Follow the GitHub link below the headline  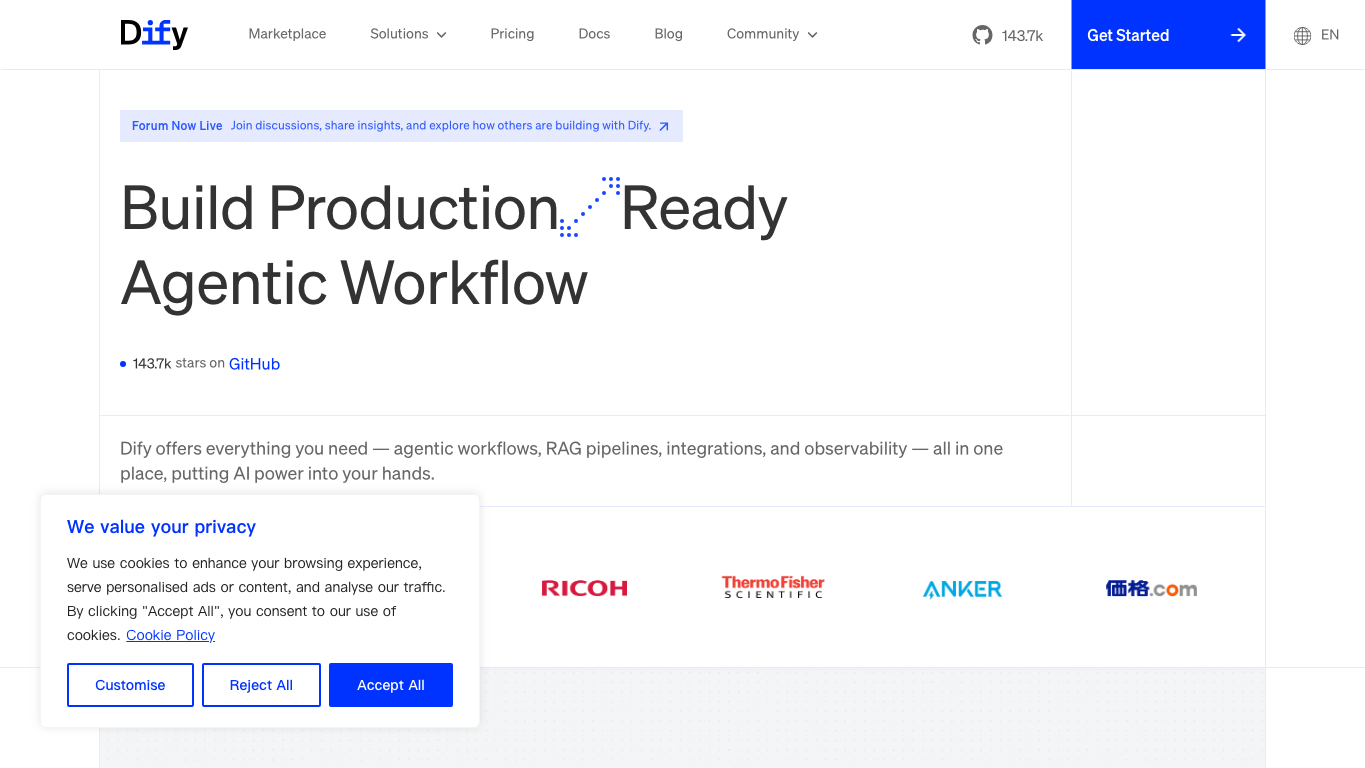pyautogui.click(x=254, y=364)
